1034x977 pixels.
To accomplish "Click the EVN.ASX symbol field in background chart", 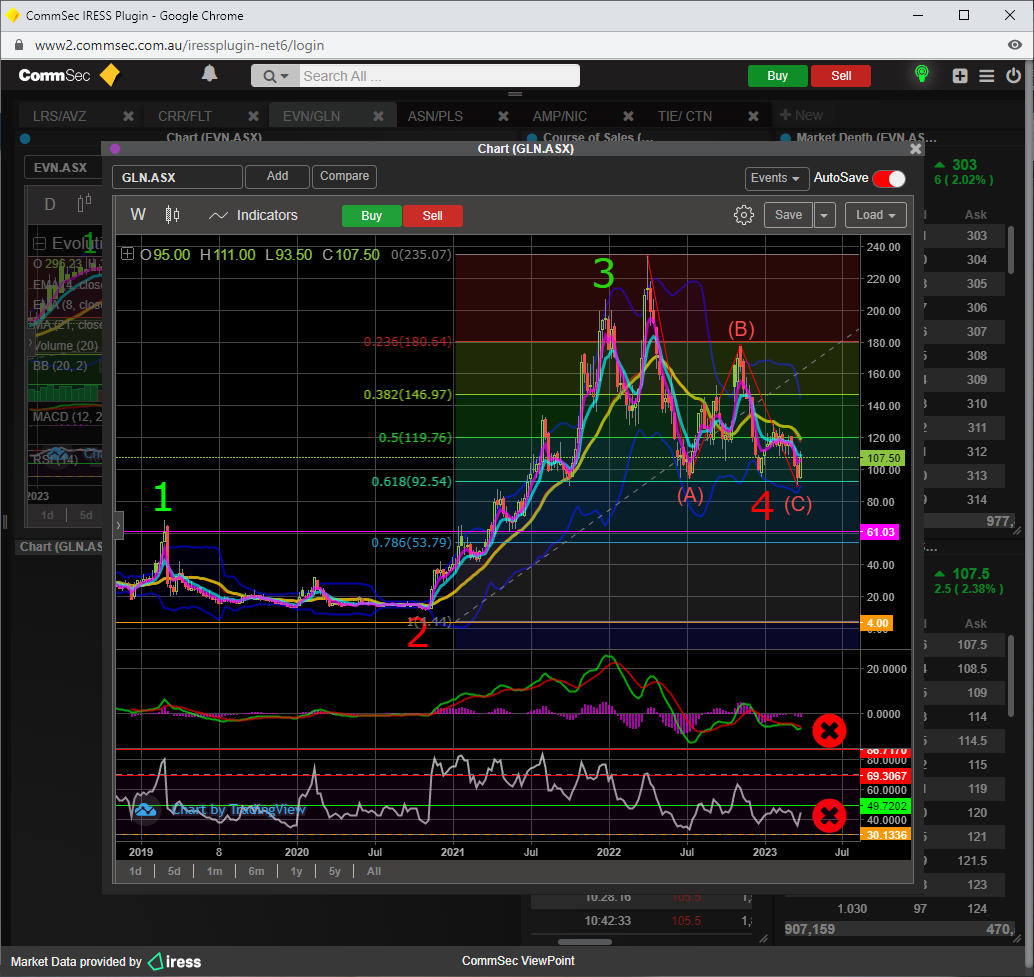I will tap(63, 168).
